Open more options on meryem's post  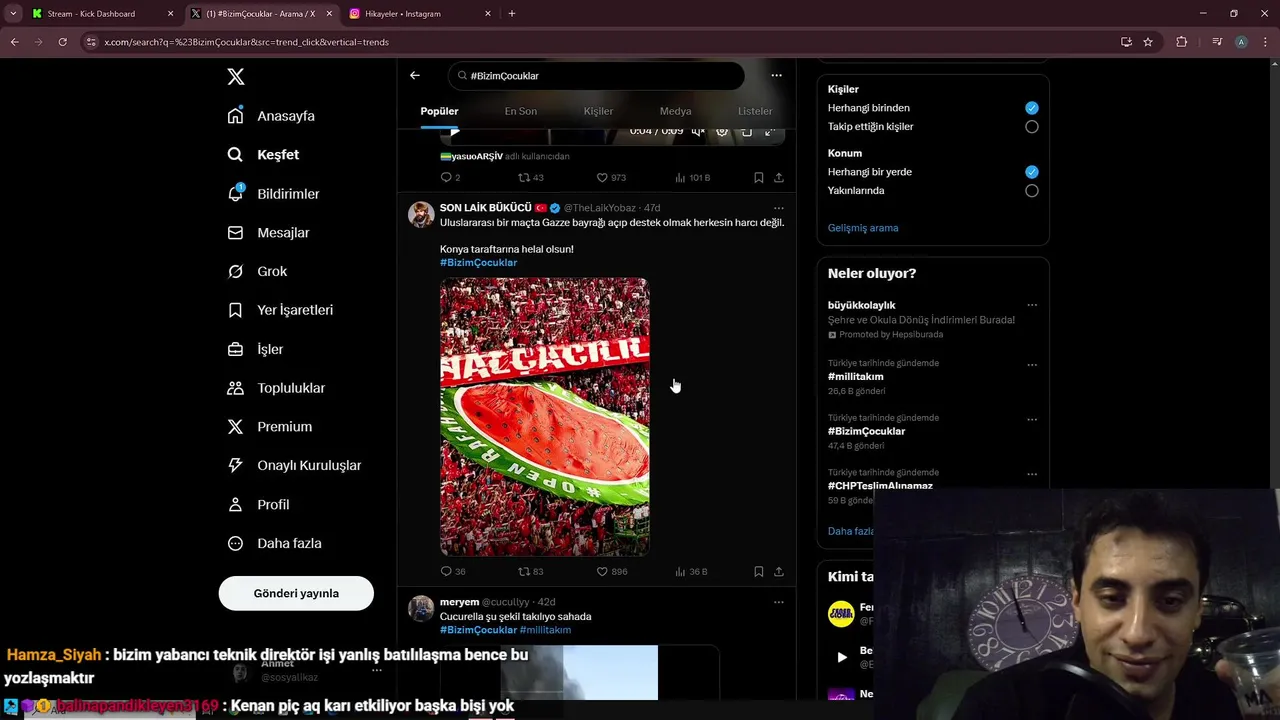[778, 602]
